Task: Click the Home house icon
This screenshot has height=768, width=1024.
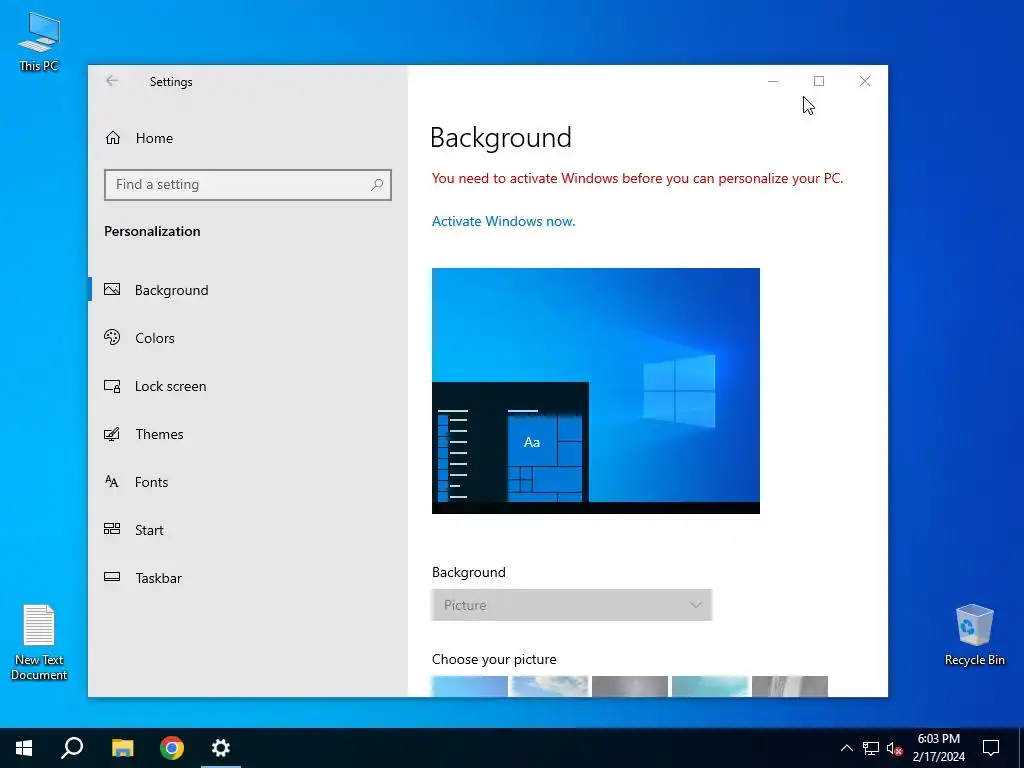Action: tap(113, 138)
